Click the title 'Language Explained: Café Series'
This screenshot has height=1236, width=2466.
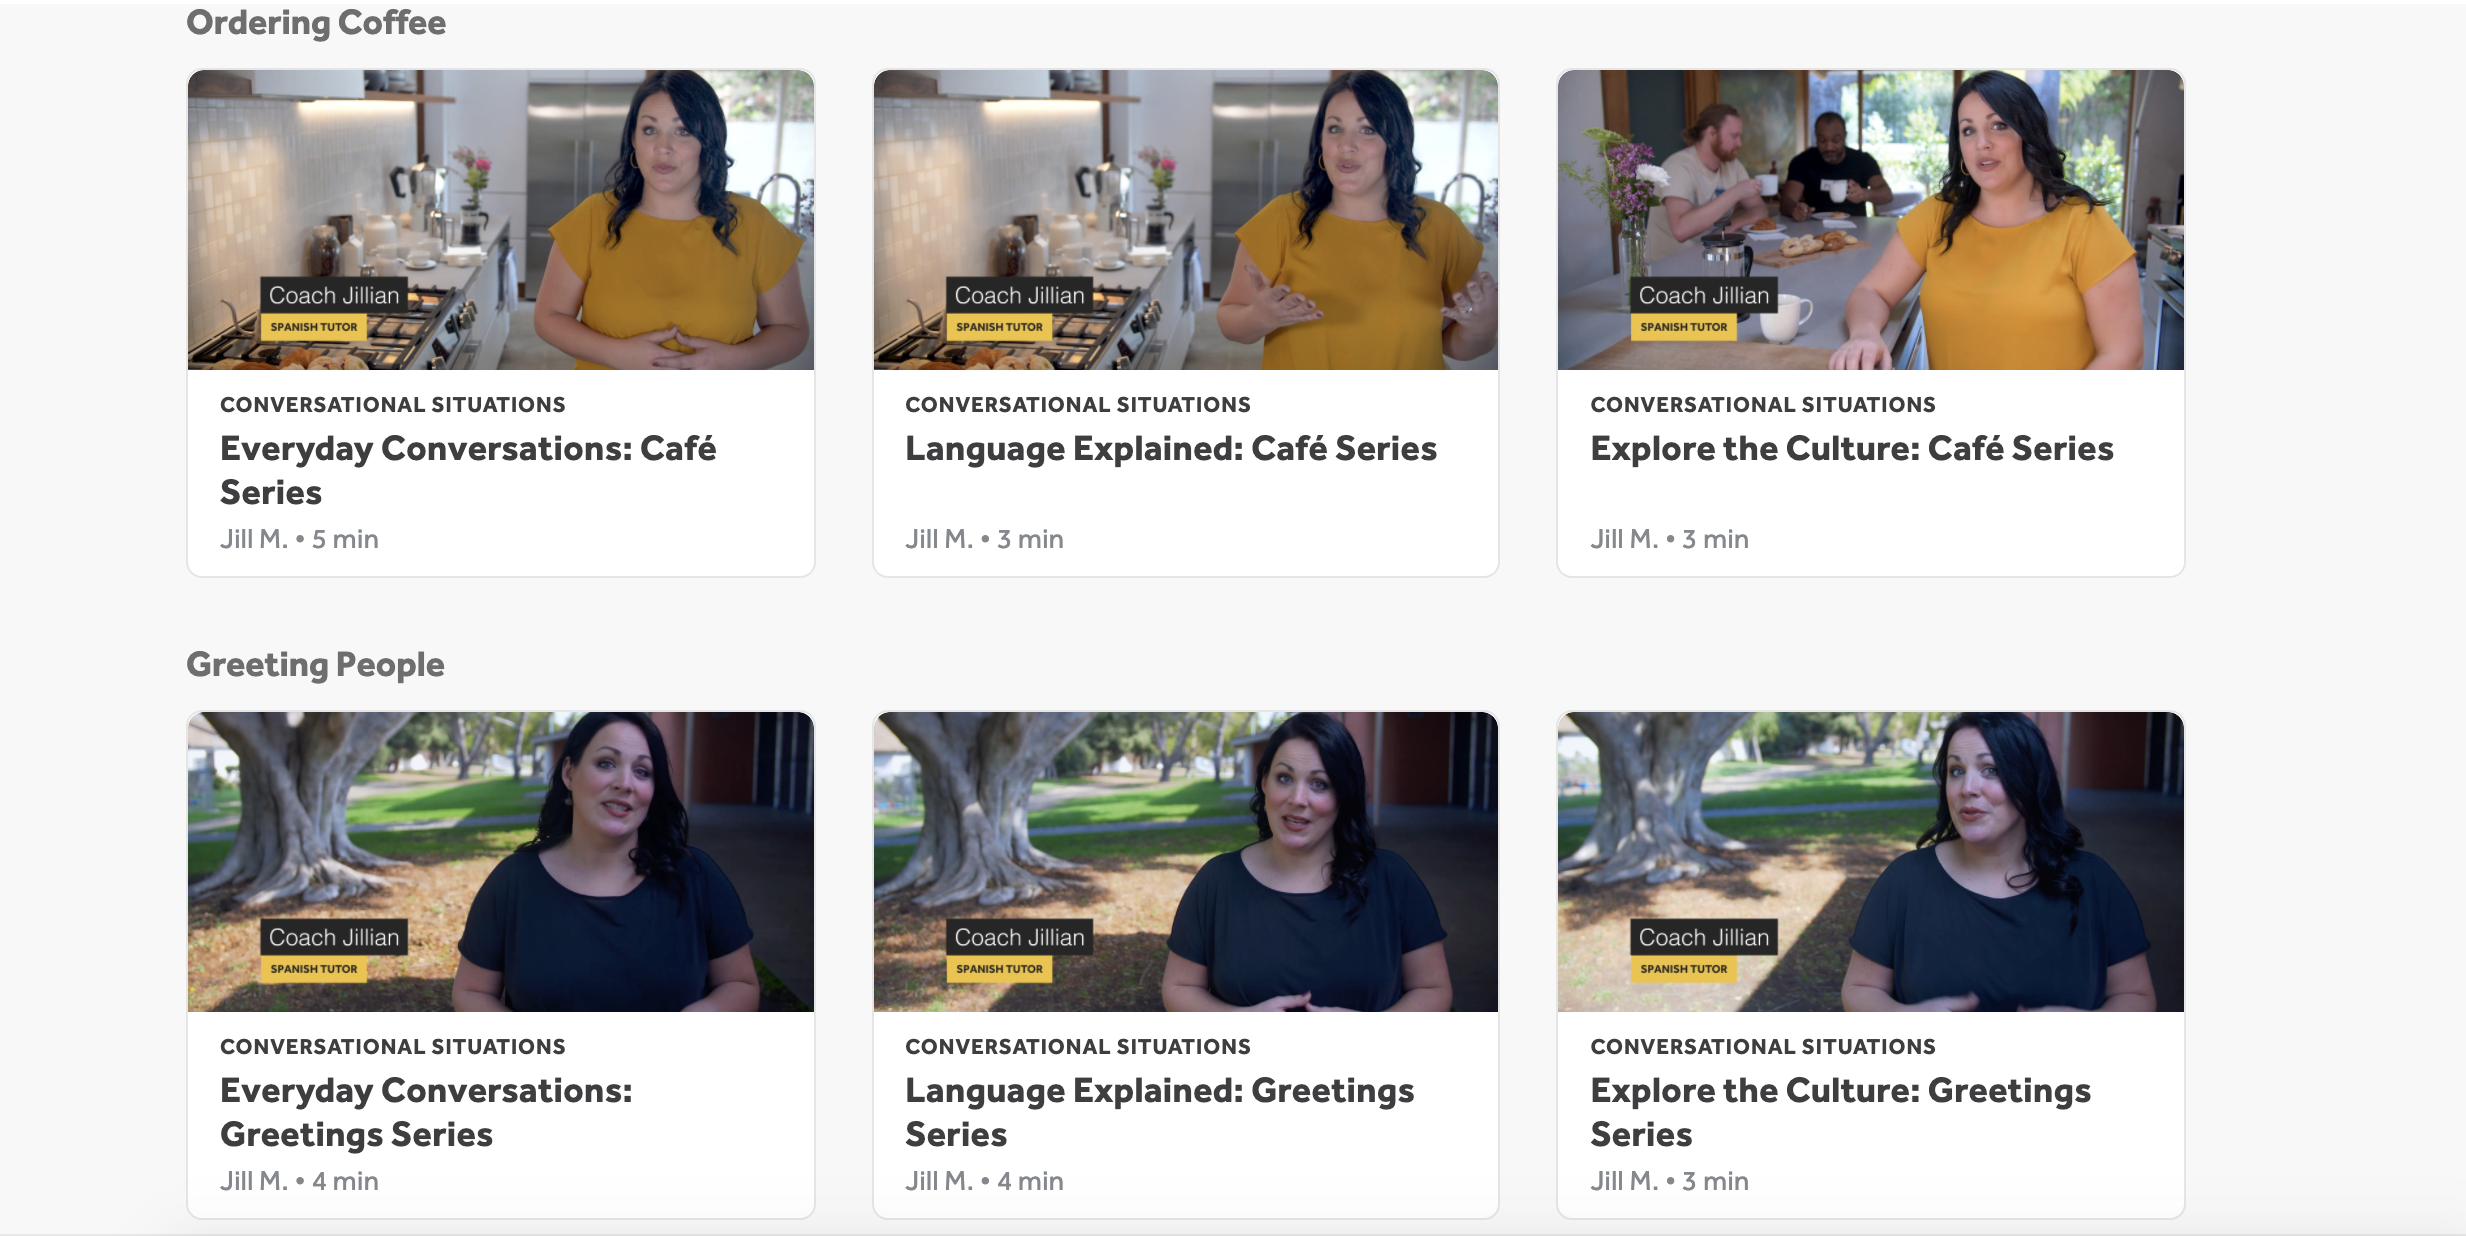[1171, 449]
